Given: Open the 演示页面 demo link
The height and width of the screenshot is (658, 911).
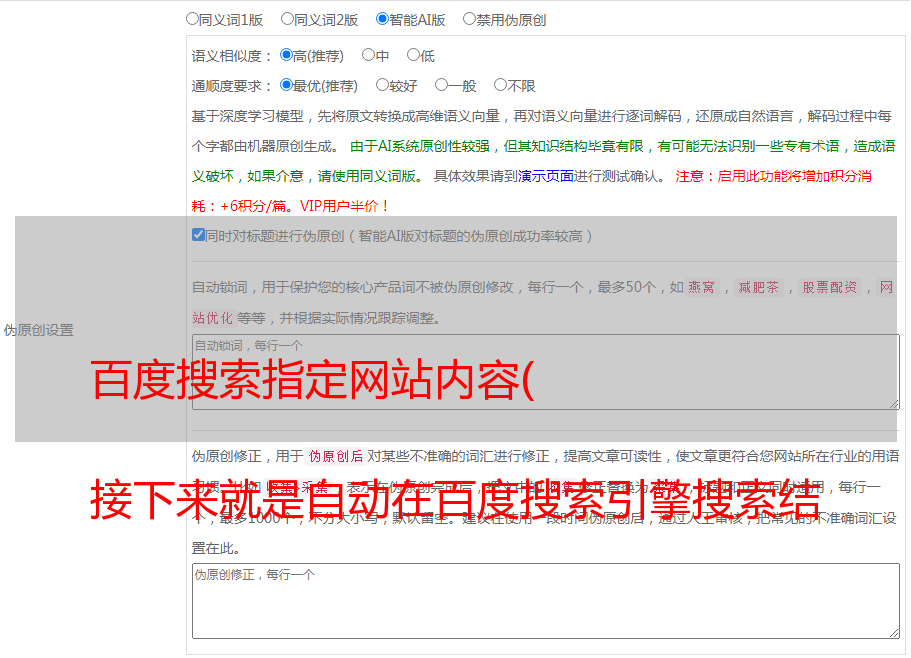Looking at the screenshot, I should click(546, 176).
